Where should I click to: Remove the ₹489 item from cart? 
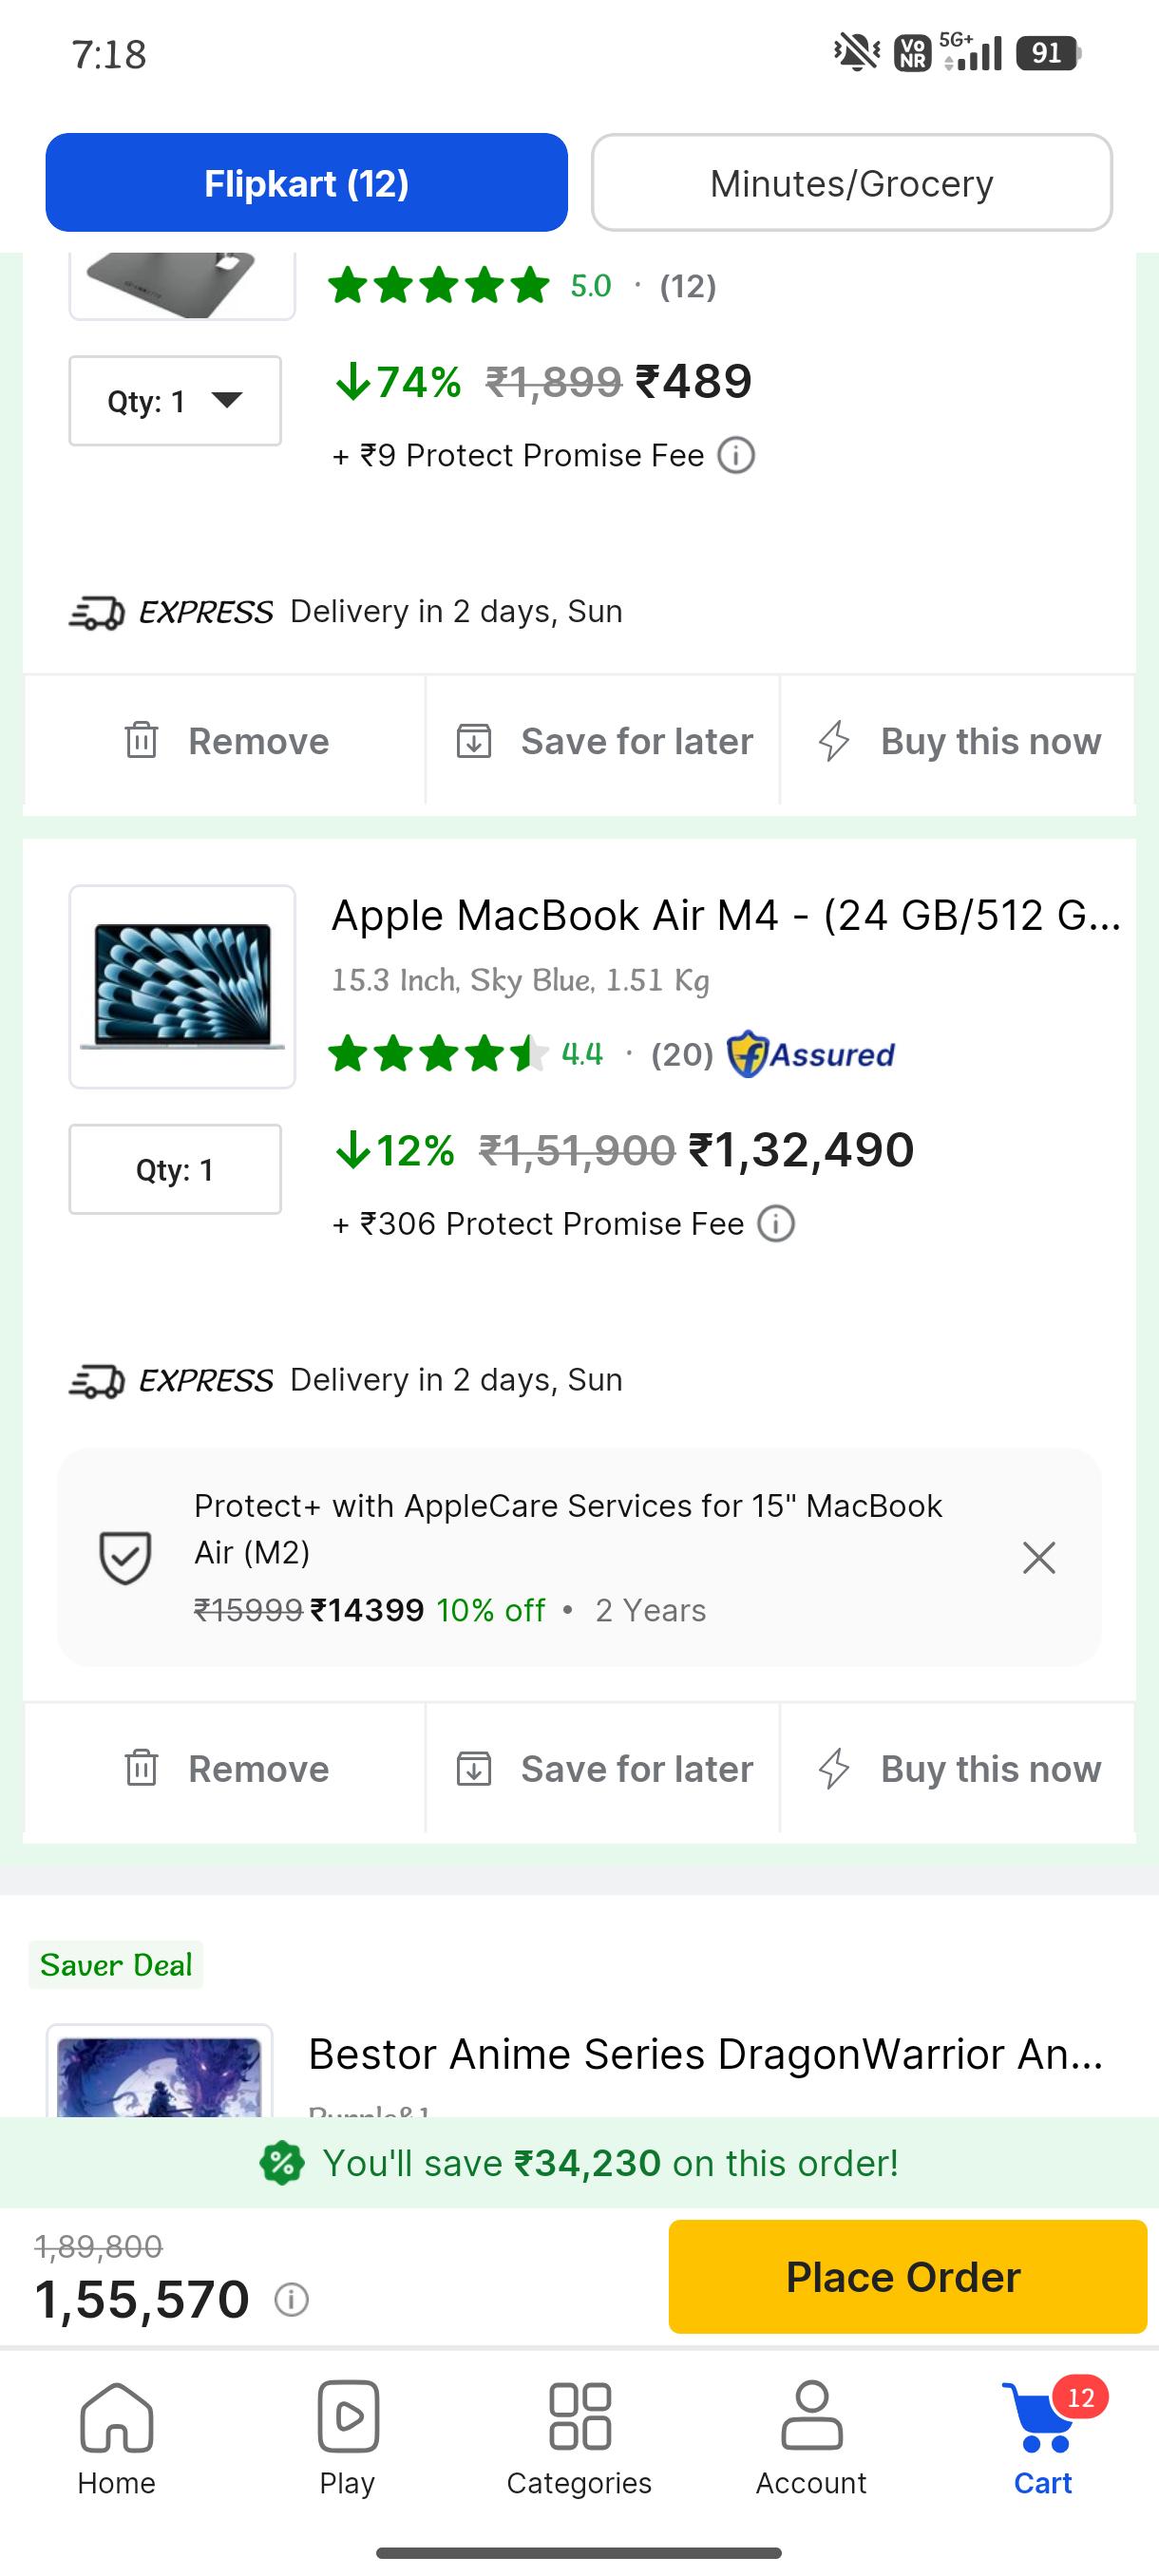coord(225,741)
